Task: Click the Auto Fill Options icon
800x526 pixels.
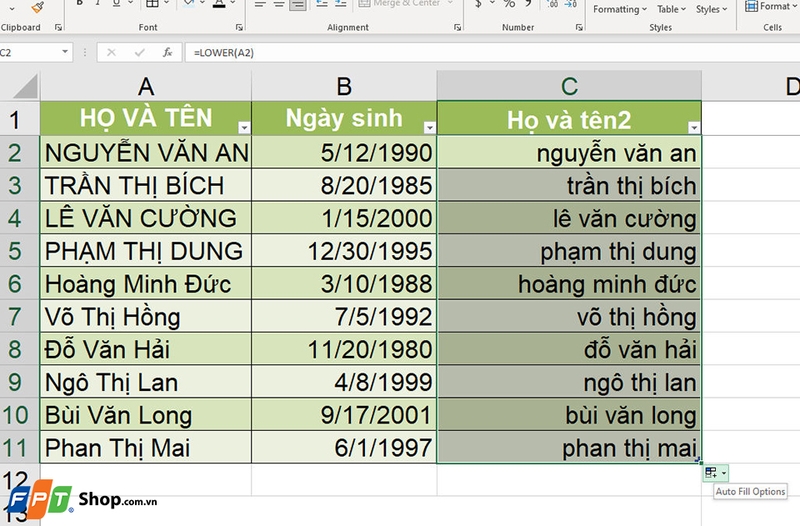Action: 715,473
